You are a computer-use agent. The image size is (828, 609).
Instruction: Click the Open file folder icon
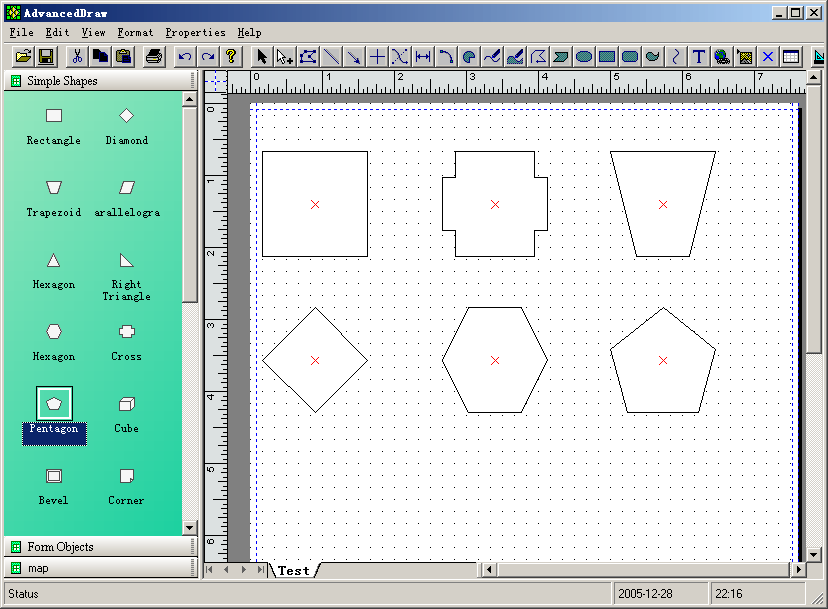coord(22,57)
